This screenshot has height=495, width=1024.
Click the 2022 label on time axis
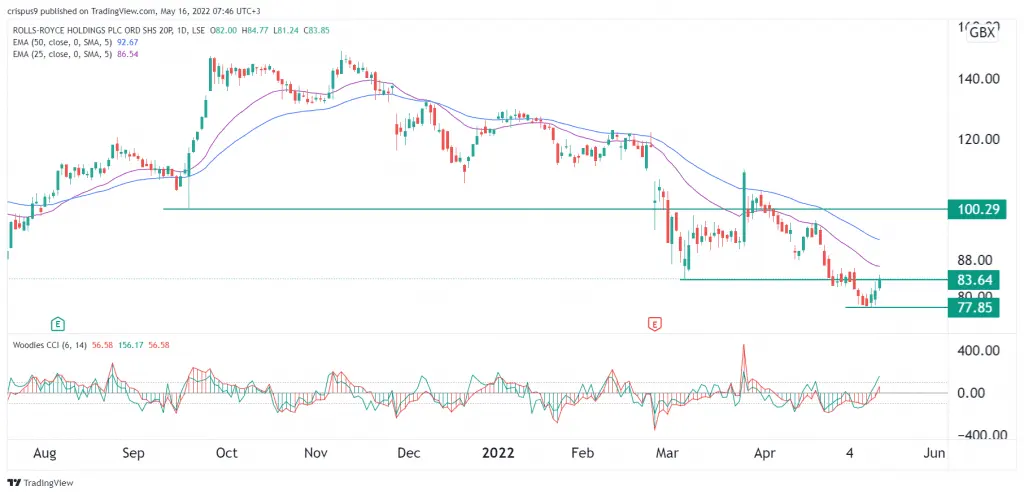point(498,453)
